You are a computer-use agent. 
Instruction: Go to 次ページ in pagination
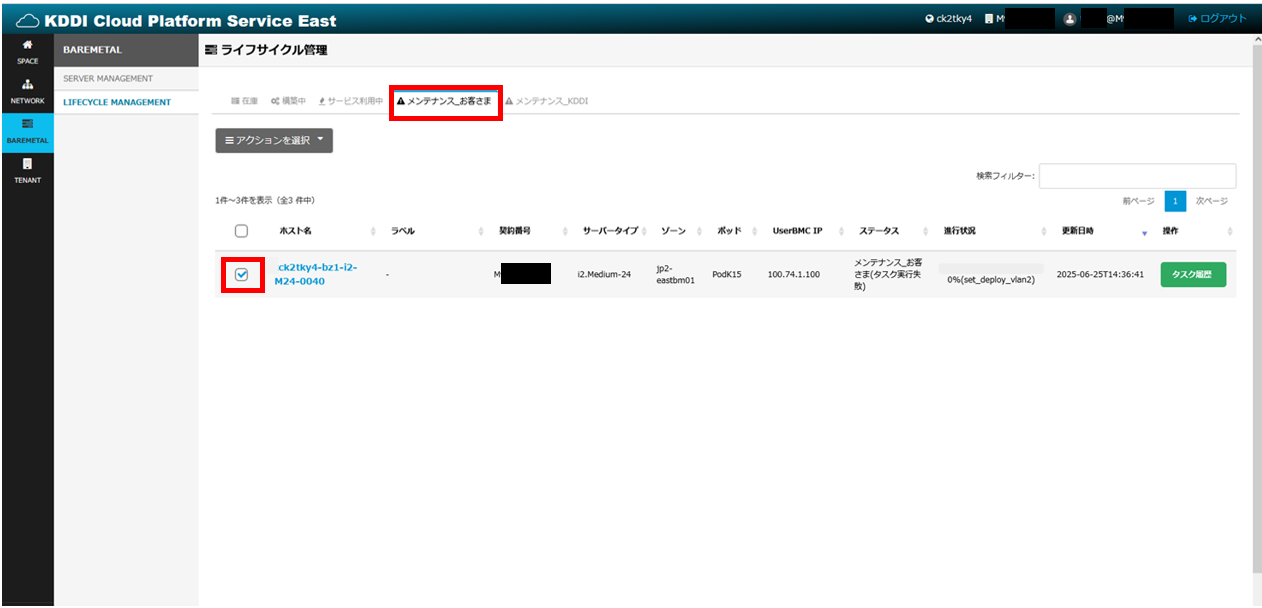pyautogui.click(x=1211, y=201)
